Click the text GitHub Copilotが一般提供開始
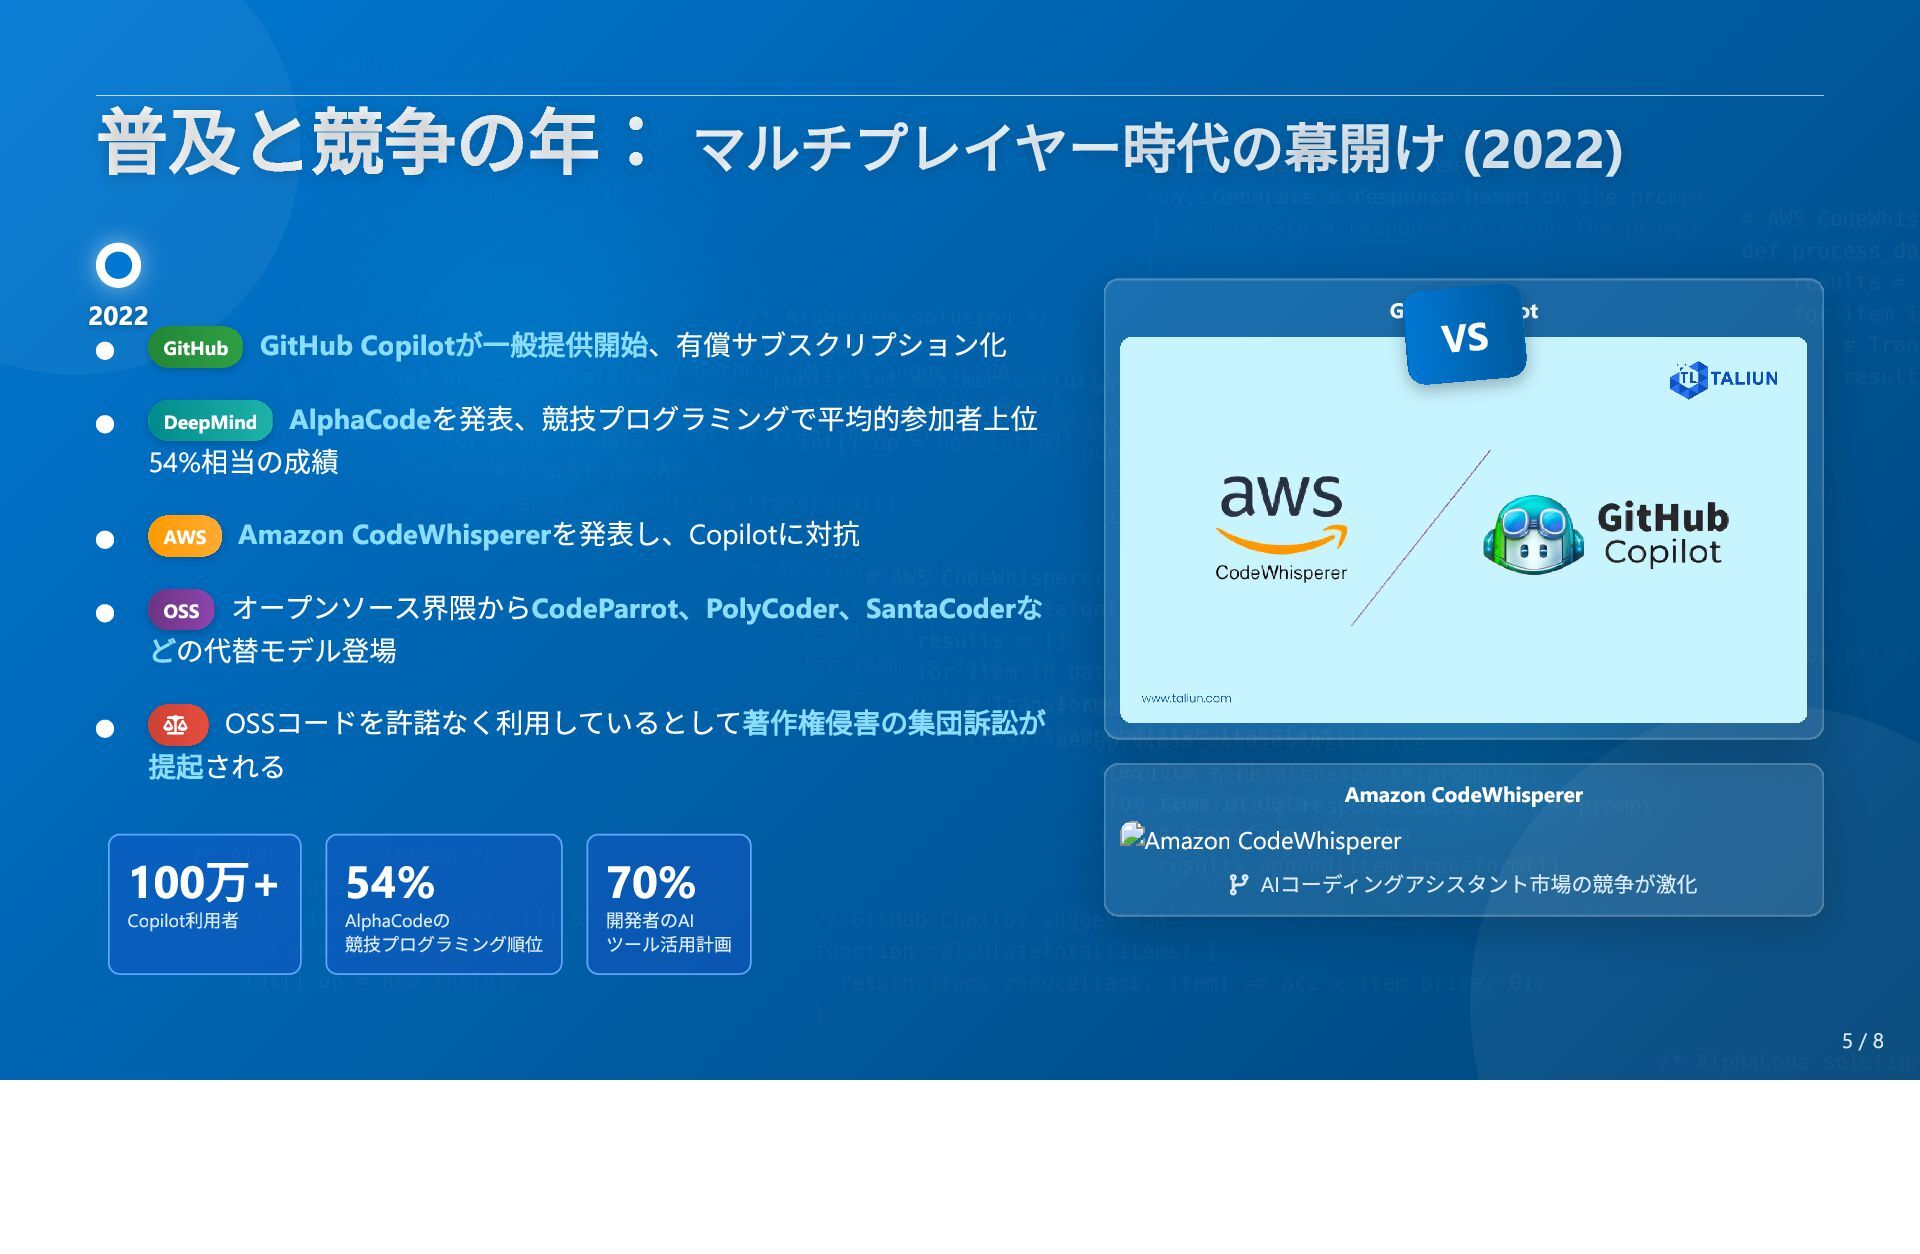 [454, 345]
